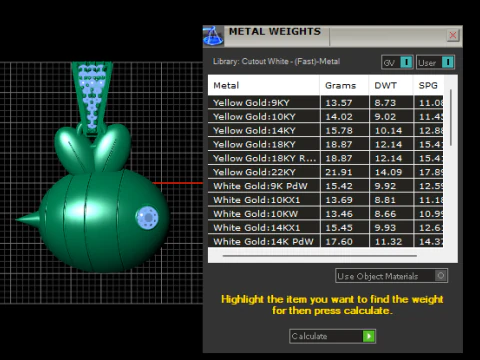
Task: Click the vertical scrollbar of metals table
Action: coord(451,117)
